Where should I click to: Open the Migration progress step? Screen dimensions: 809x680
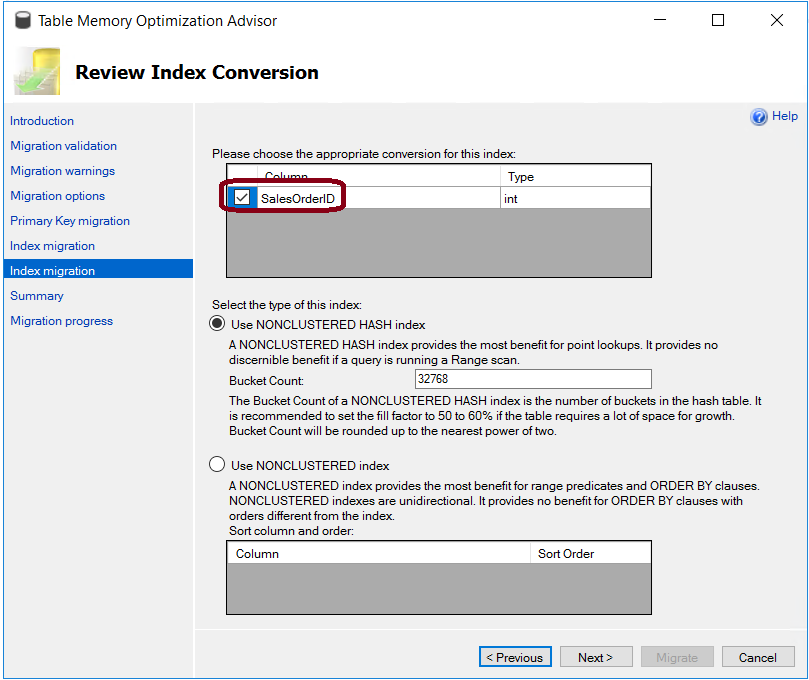[61, 321]
